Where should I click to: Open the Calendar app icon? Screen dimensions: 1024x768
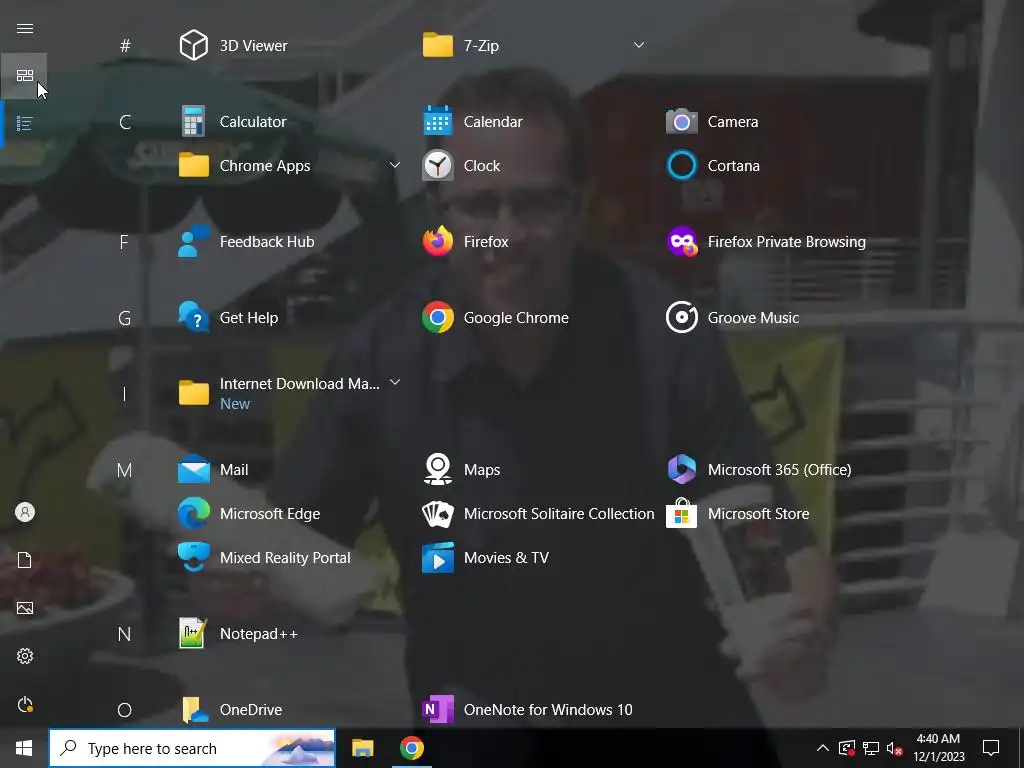[438, 121]
